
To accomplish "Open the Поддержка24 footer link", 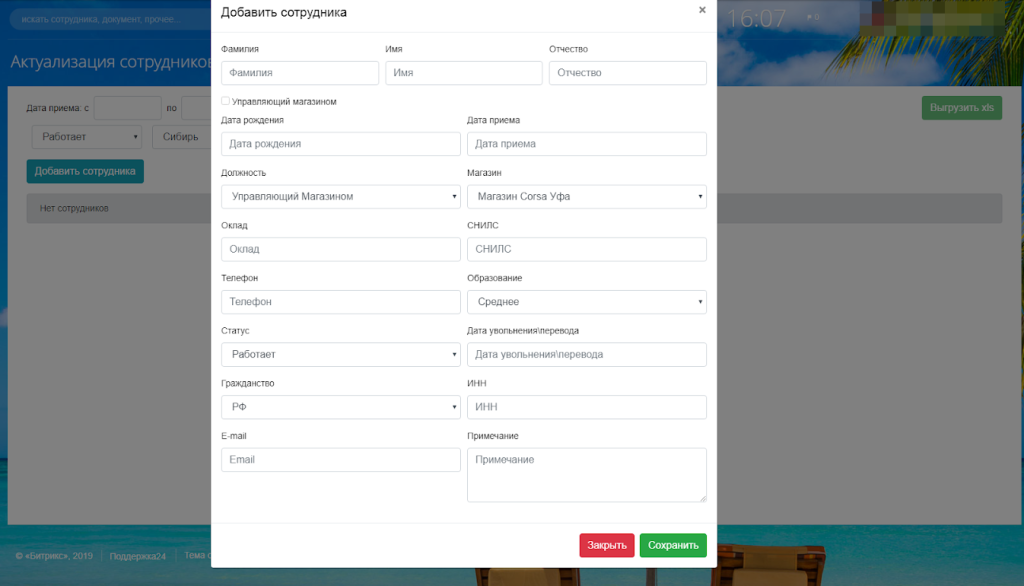I will (138, 556).
